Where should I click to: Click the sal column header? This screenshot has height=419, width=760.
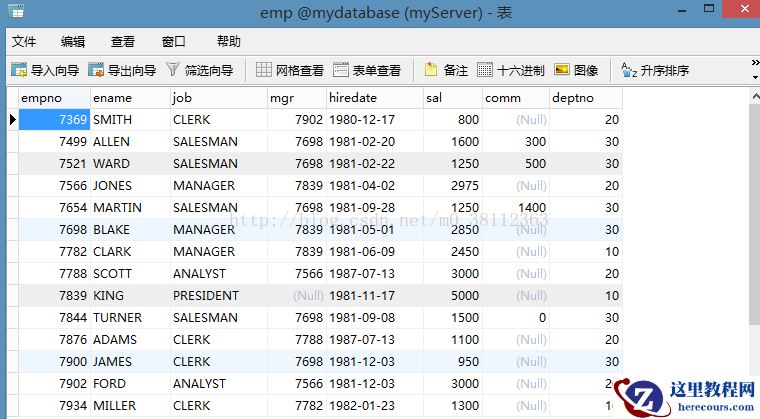tap(453, 98)
